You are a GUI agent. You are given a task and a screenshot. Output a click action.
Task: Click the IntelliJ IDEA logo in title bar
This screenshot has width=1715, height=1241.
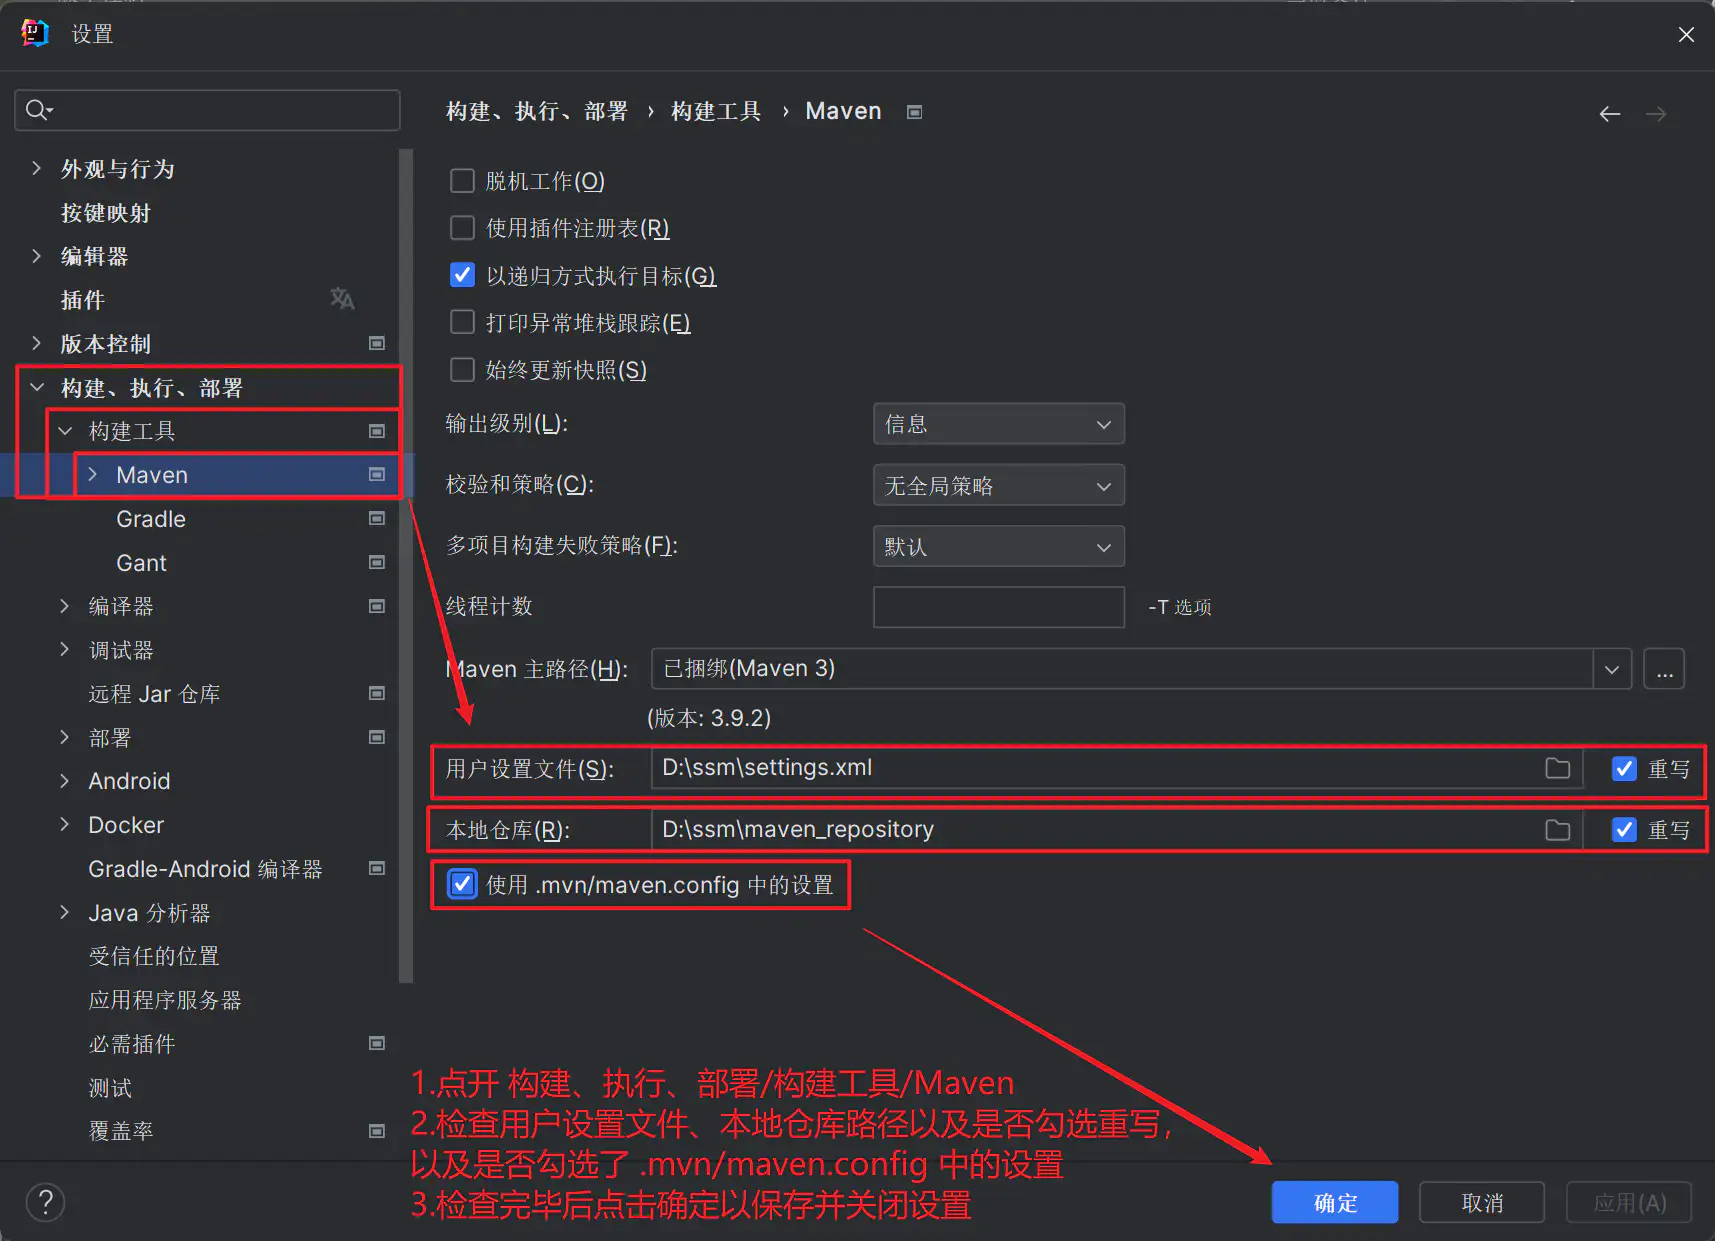coord(35,33)
